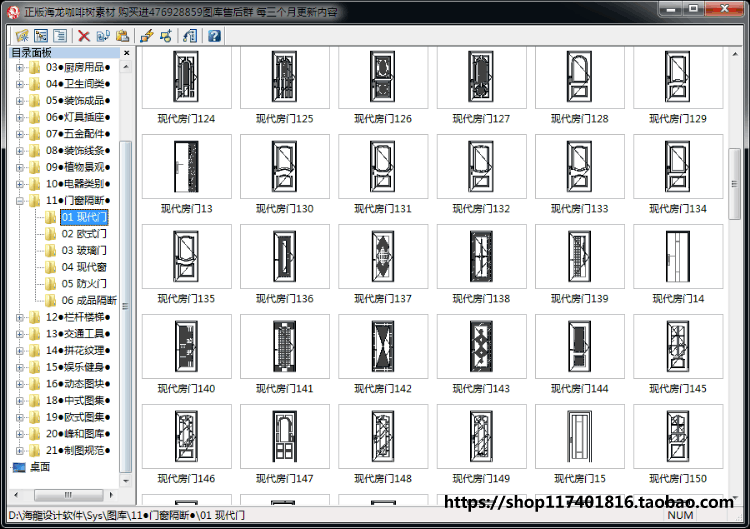Click the copy/rename documents toolbar icon
The height and width of the screenshot is (529, 750).
pyautogui.click(x=103, y=36)
